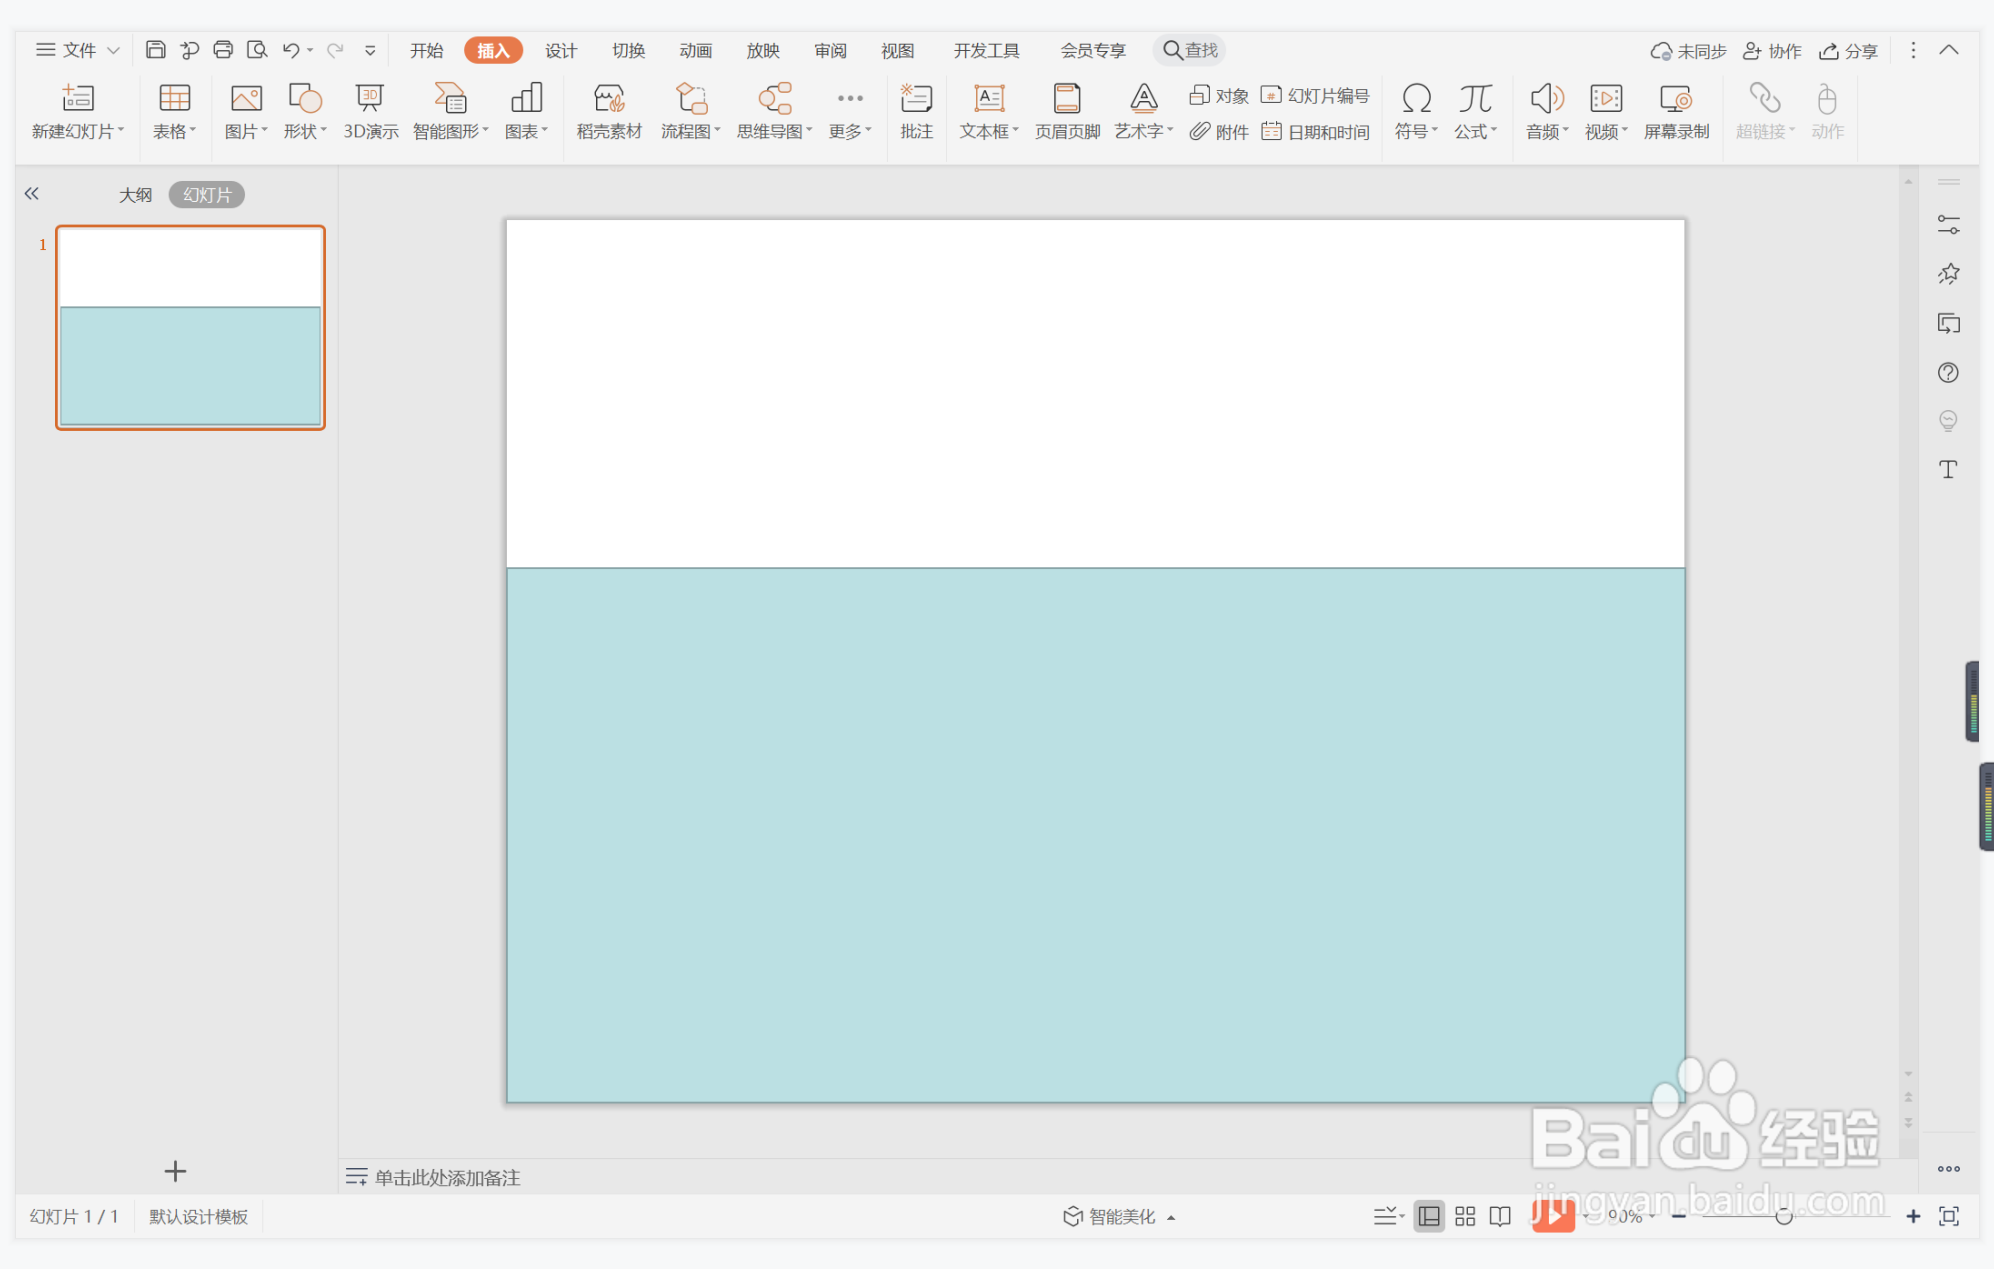Image resolution: width=1994 pixels, height=1269 pixels.
Task: Click the 3D演示 presentation icon
Action: click(x=370, y=111)
